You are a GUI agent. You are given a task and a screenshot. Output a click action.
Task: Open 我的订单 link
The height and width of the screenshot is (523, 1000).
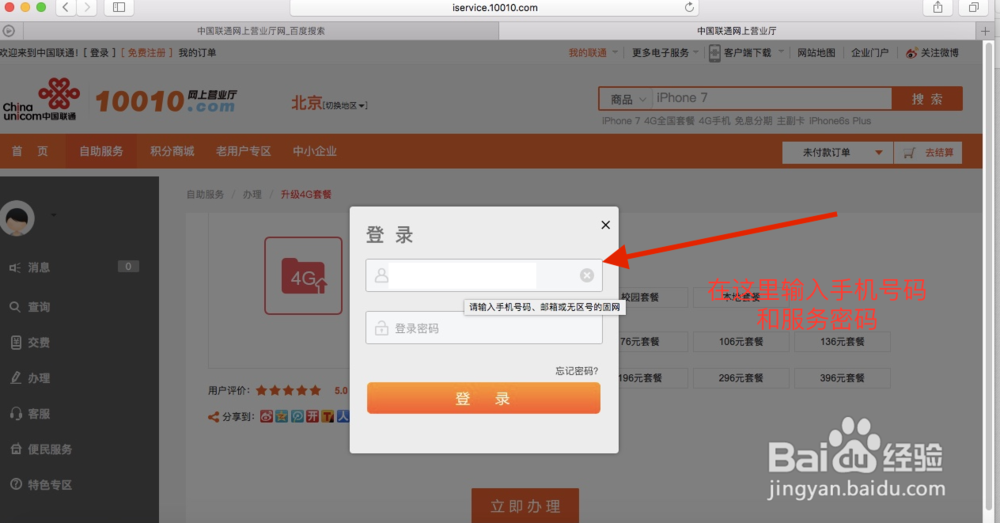197,53
